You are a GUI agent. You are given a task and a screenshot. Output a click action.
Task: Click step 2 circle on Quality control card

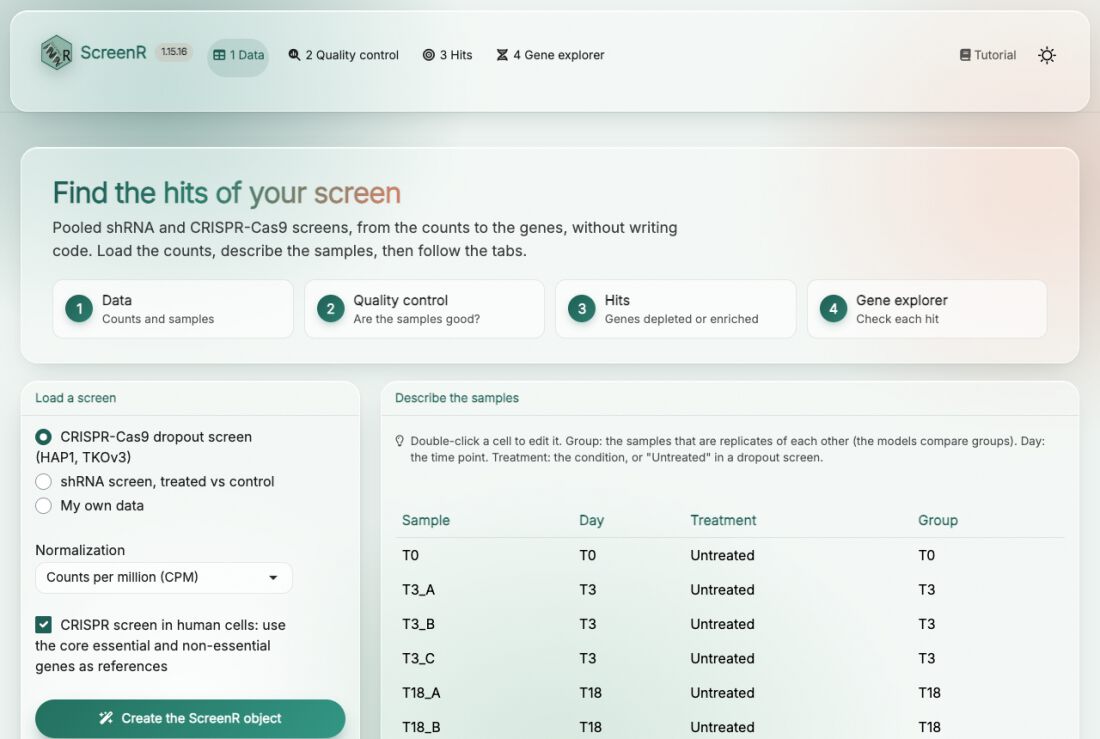pyautogui.click(x=330, y=309)
